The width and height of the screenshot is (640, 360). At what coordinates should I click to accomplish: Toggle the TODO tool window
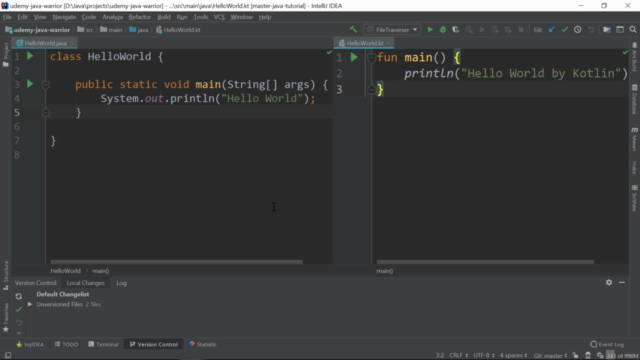[66, 344]
